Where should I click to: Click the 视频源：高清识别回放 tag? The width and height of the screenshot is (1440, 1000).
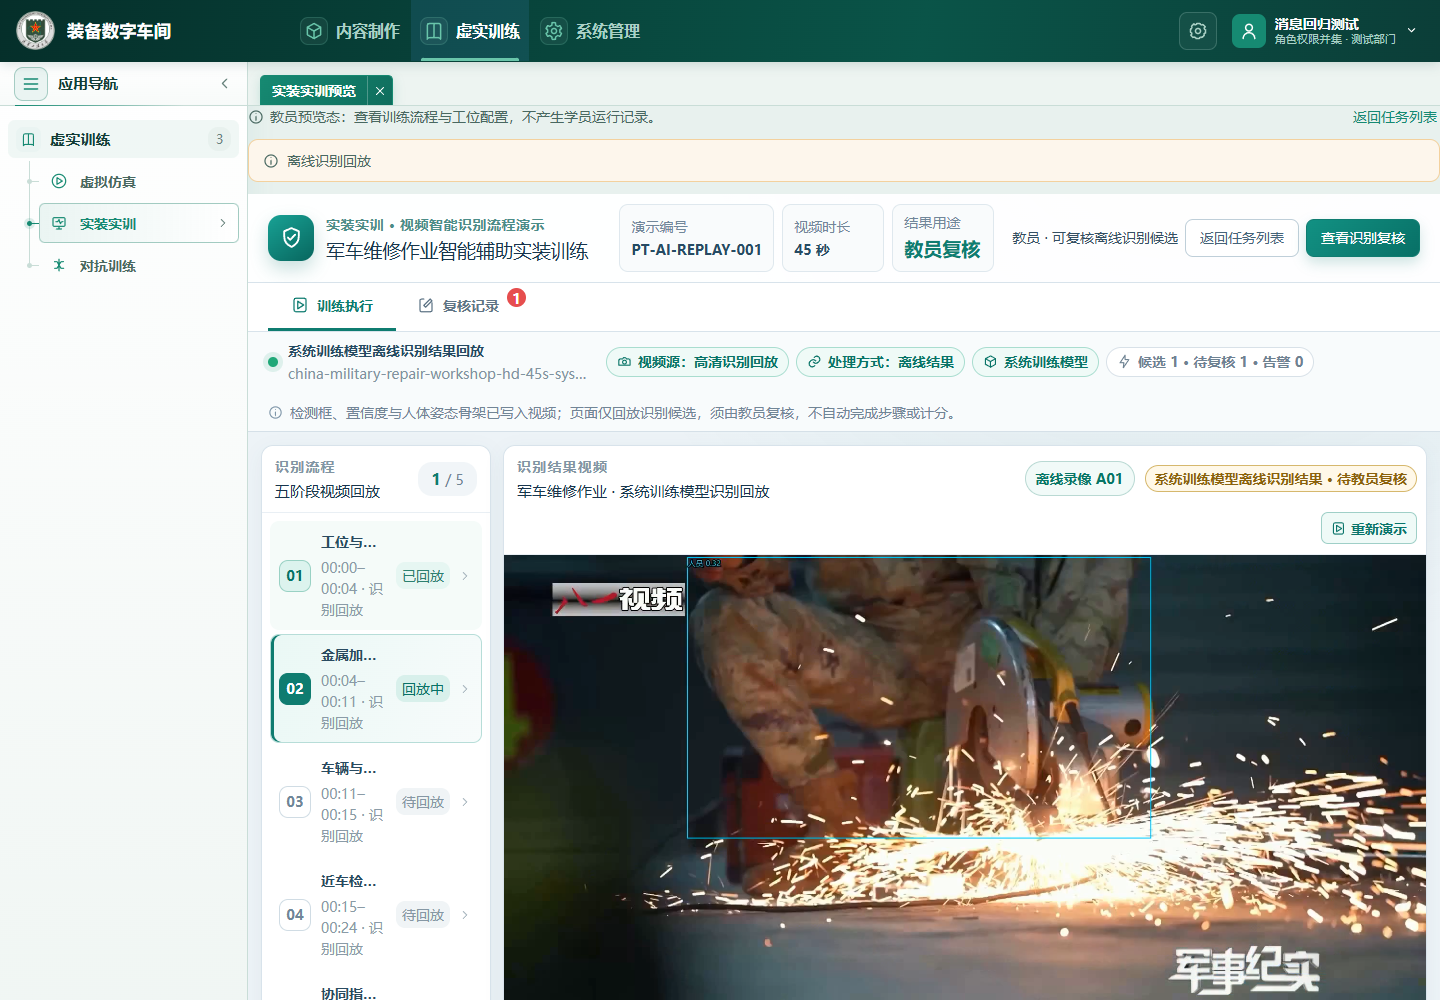click(698, 362)
